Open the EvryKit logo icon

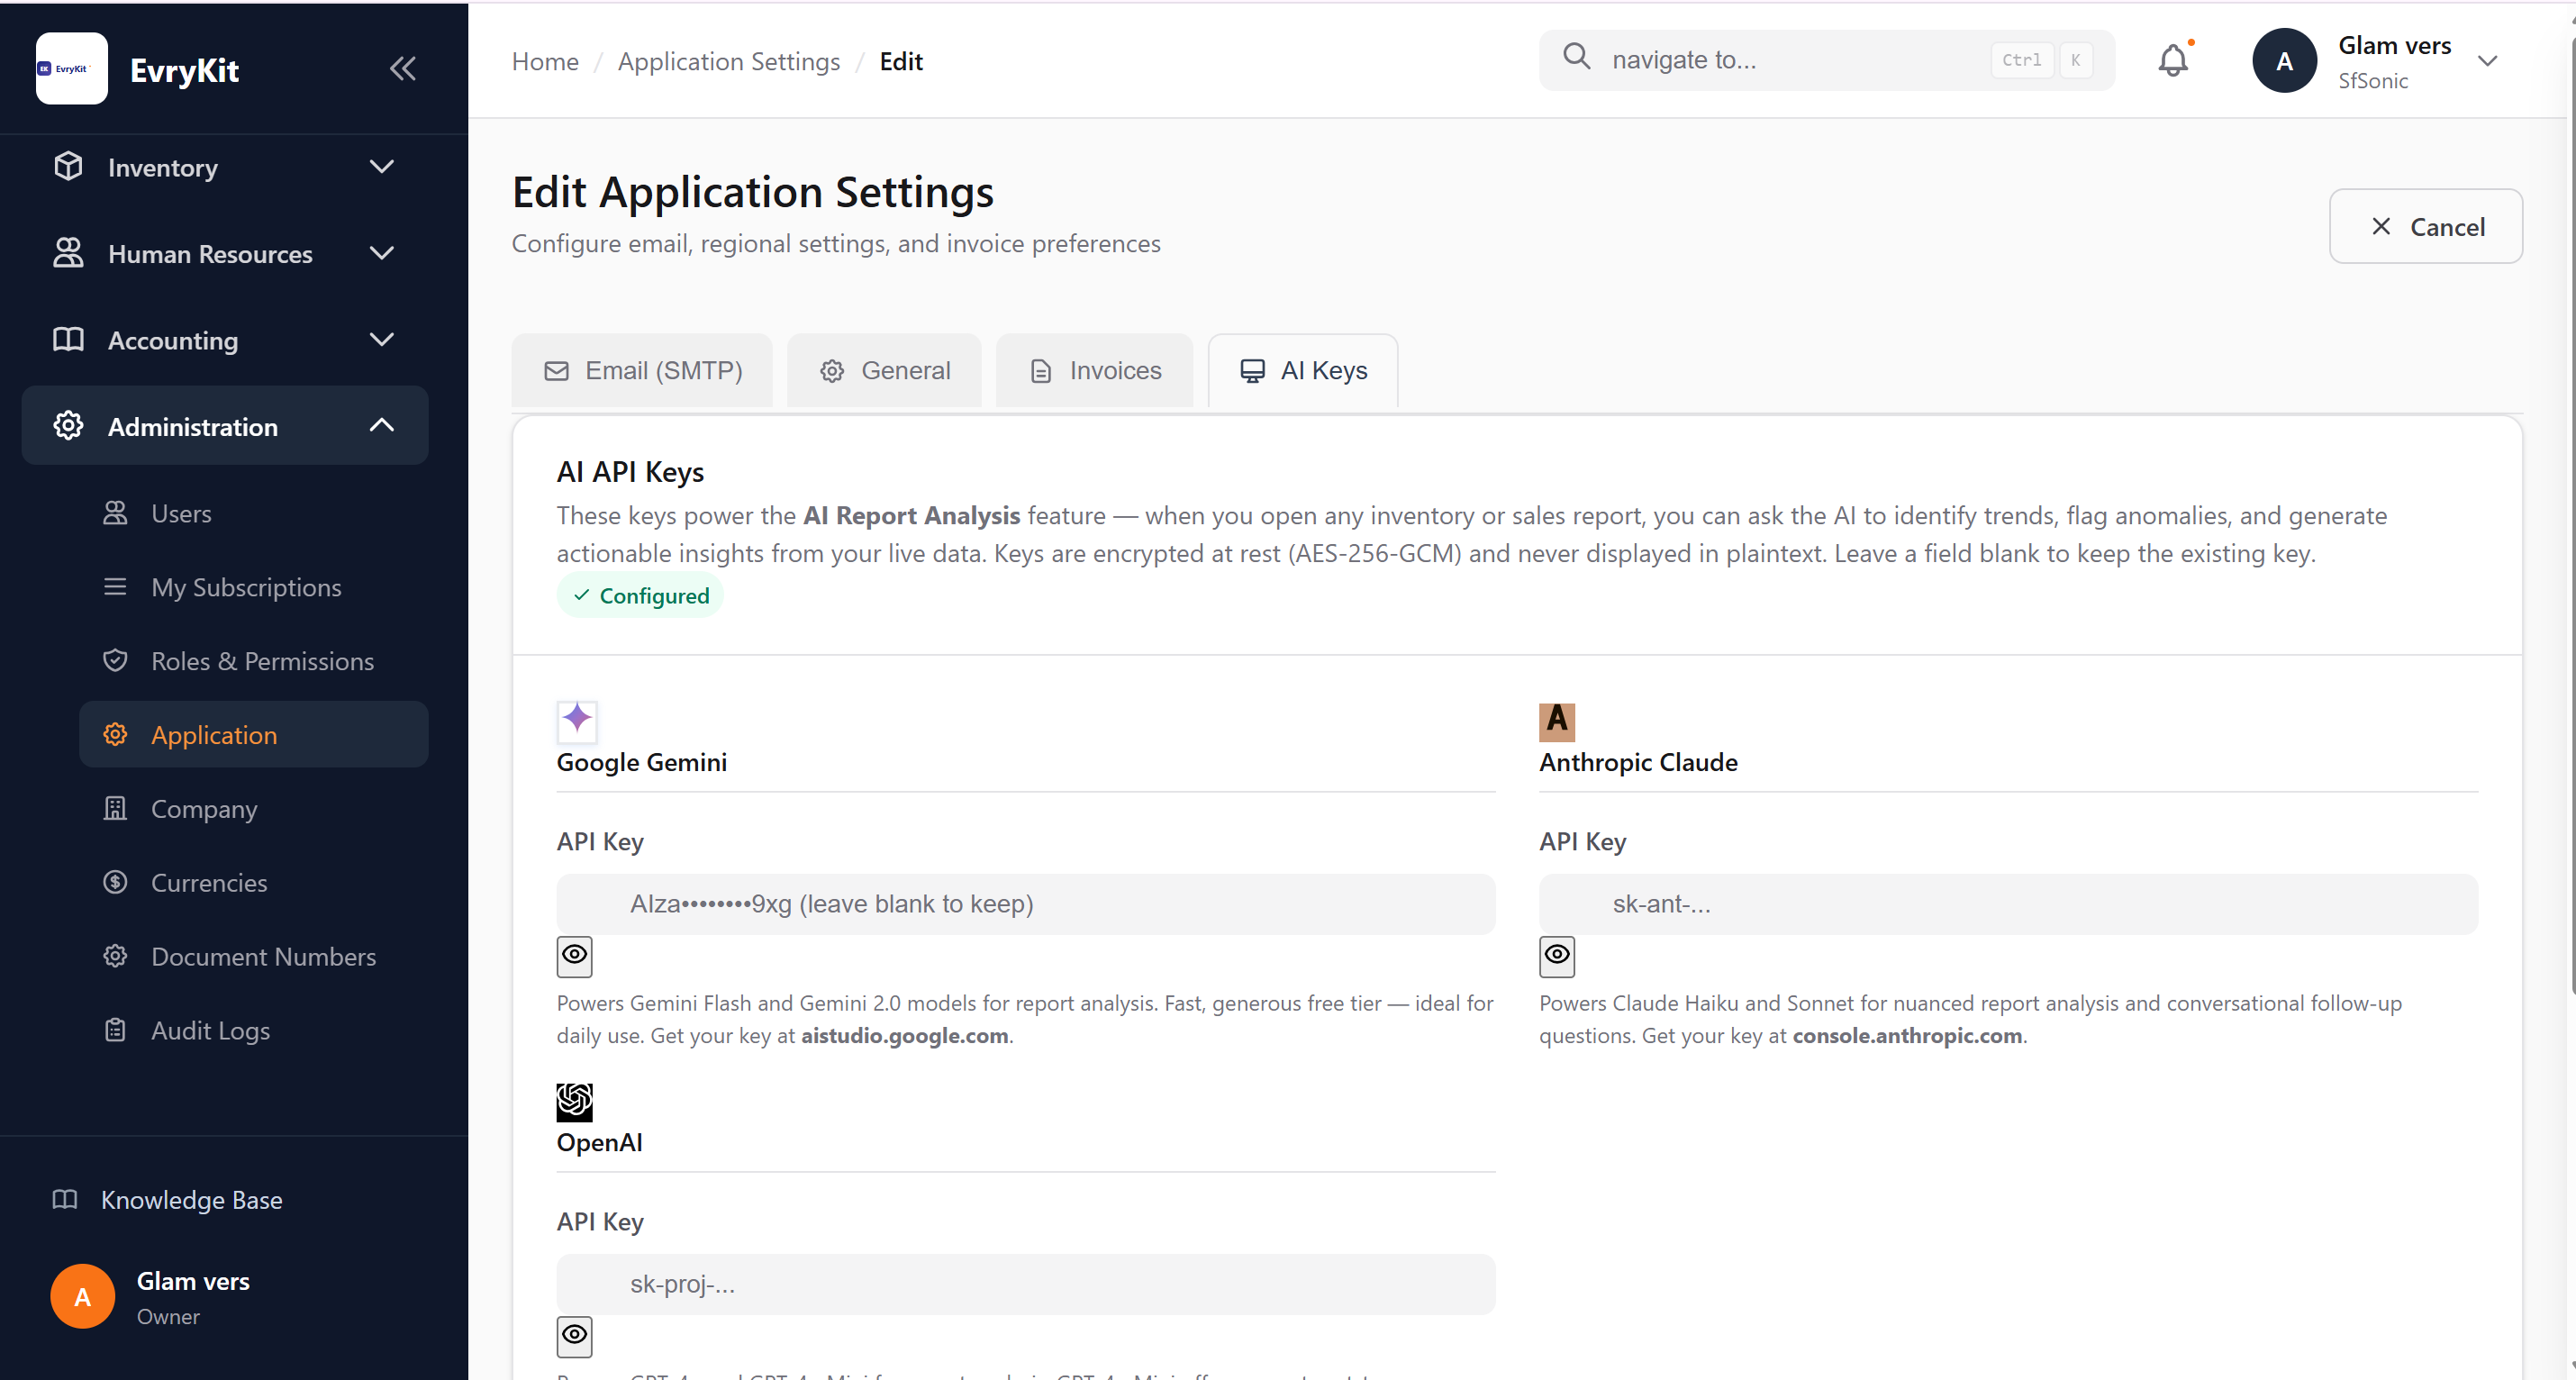coord(70,67)
